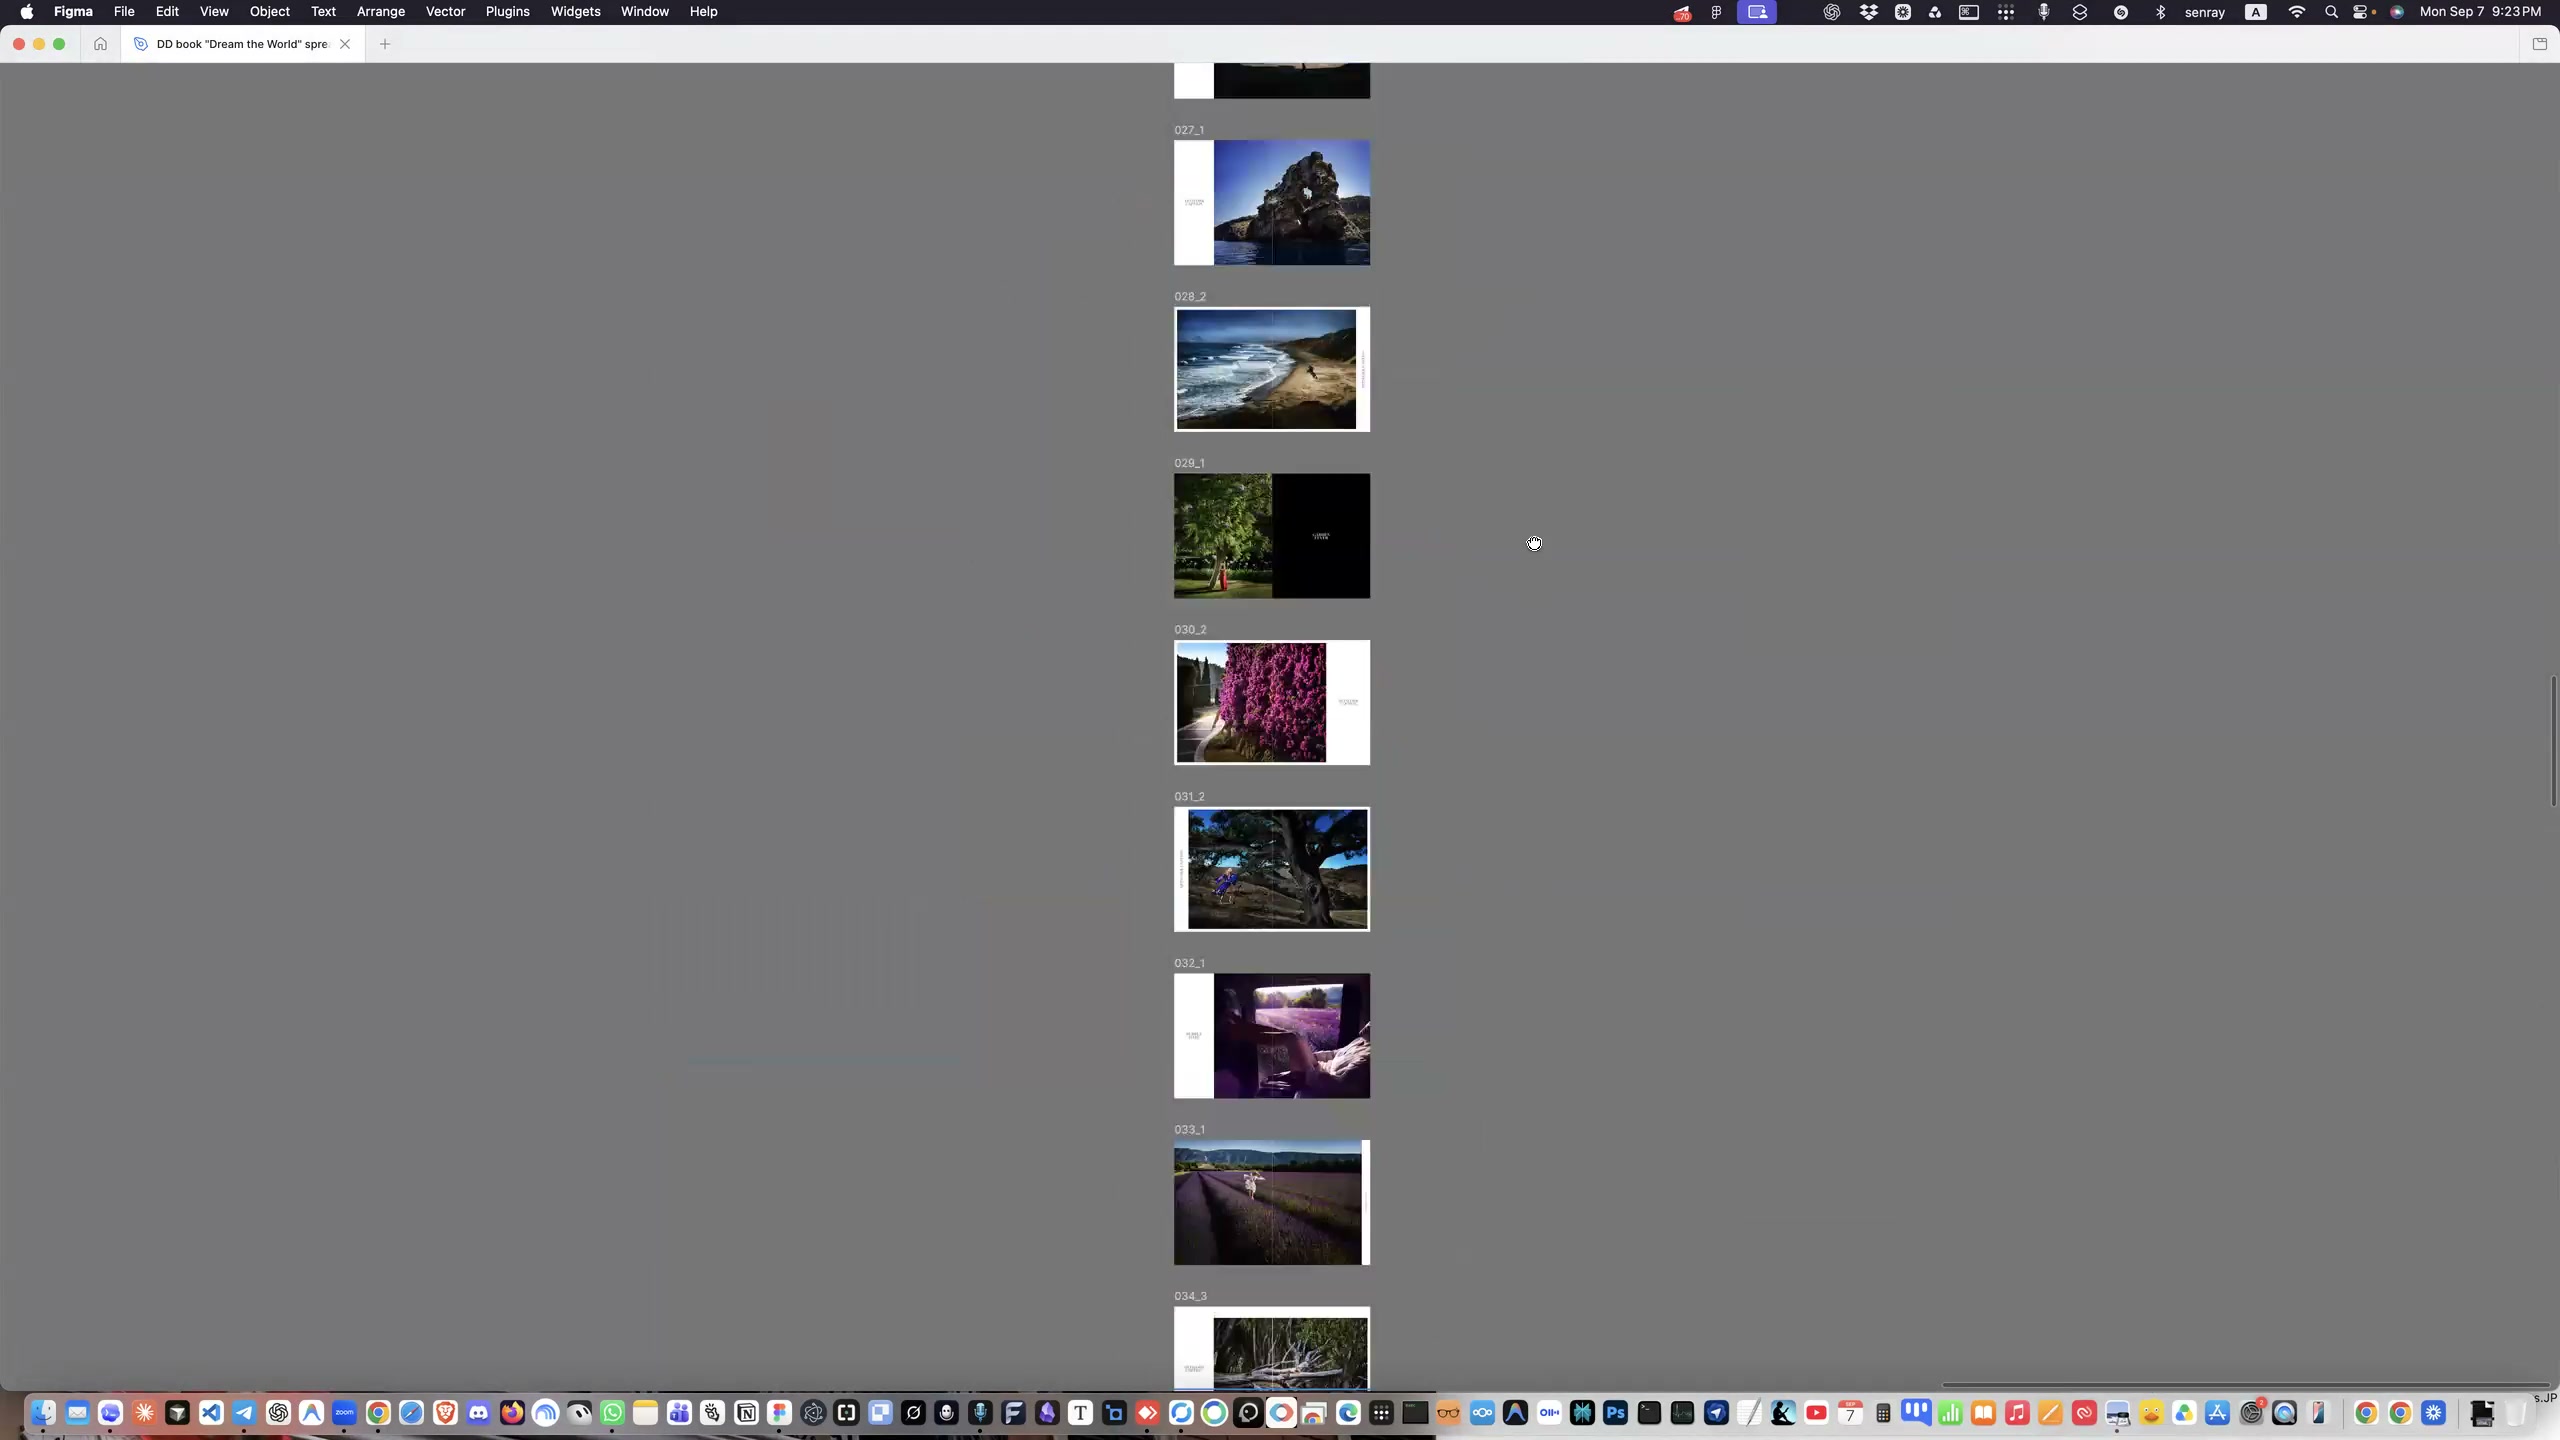
Task: Click the rock formation spread in frame 027_1
Action: (1272, 203)
